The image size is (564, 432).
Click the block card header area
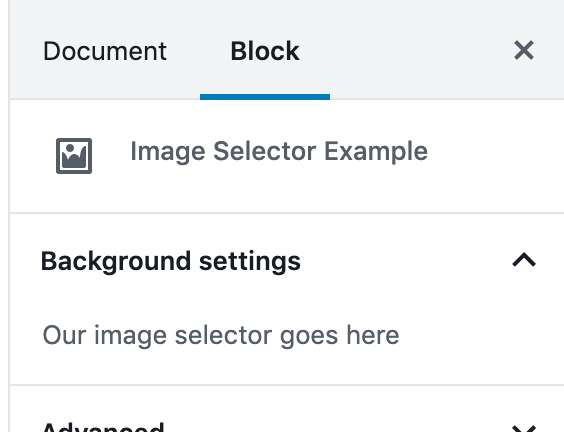[287, 156]
